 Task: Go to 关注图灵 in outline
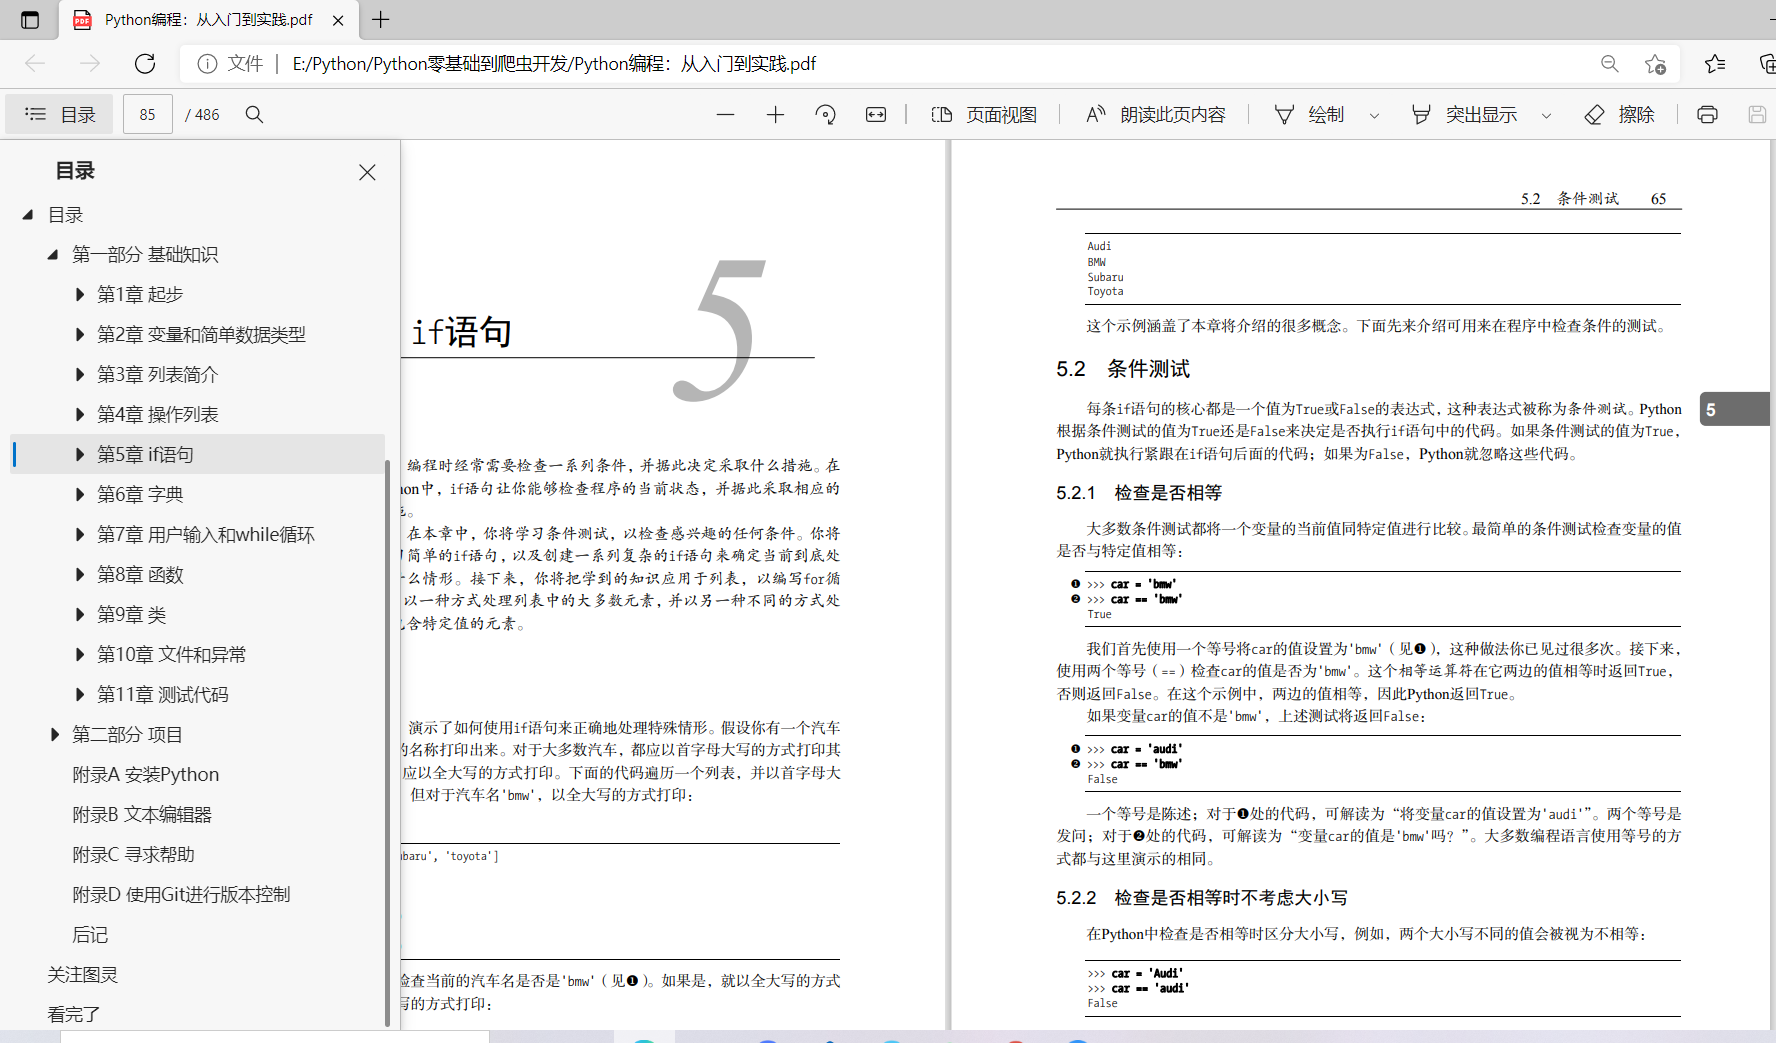pos(82,974)
